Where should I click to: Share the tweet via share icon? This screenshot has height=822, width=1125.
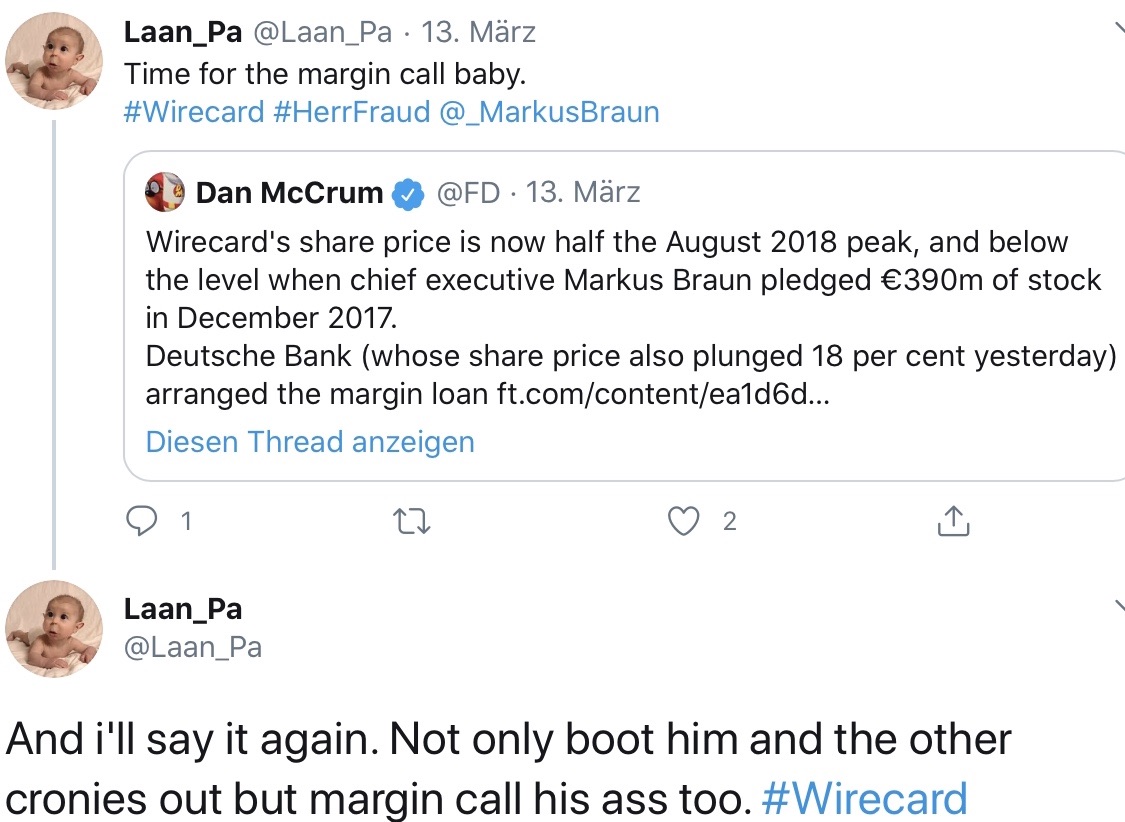tap(953, 521)
